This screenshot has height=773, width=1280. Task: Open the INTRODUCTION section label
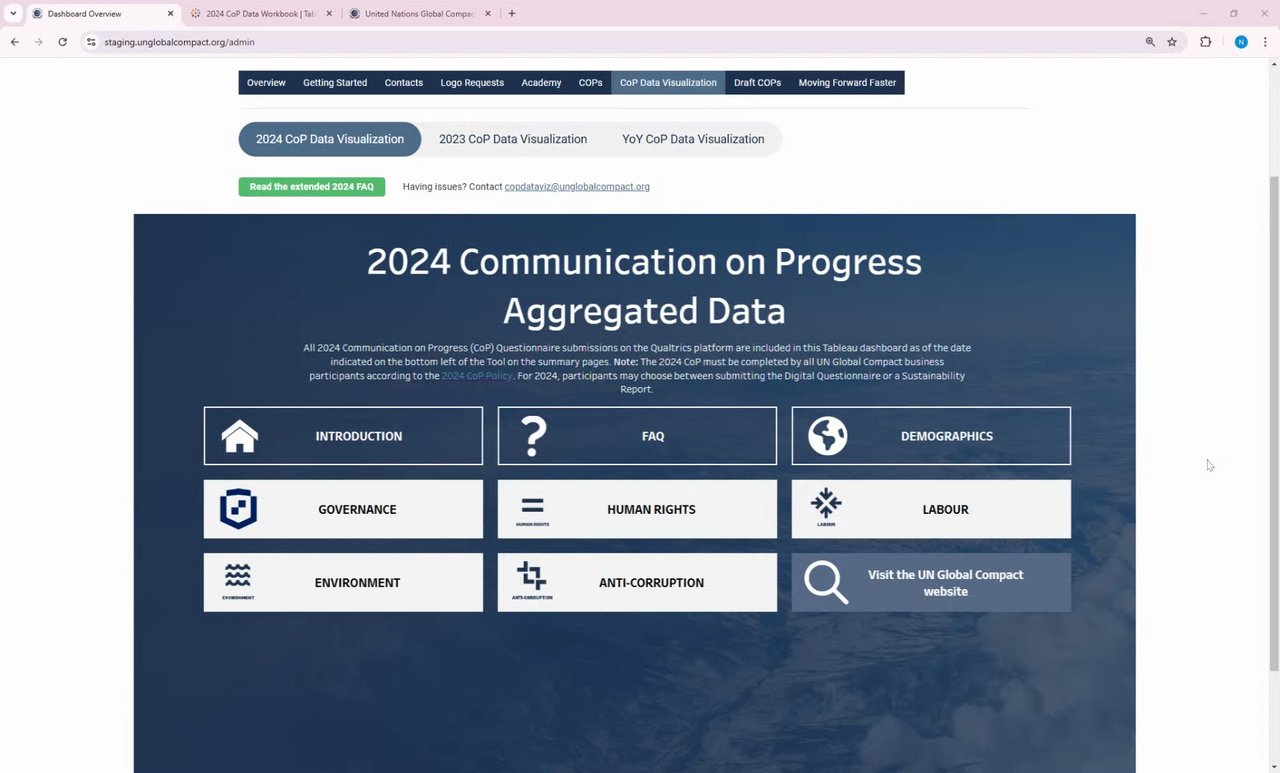click(x=359, y=436)
